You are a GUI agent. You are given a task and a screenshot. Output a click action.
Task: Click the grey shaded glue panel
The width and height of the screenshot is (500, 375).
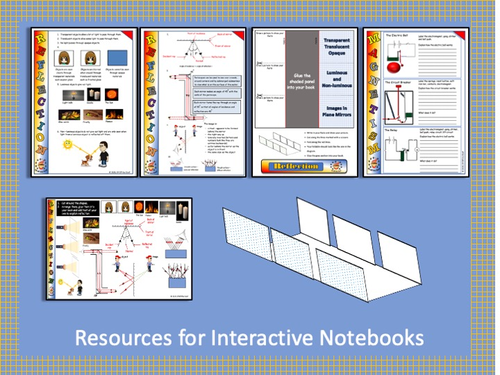click(x=302, y=79)
